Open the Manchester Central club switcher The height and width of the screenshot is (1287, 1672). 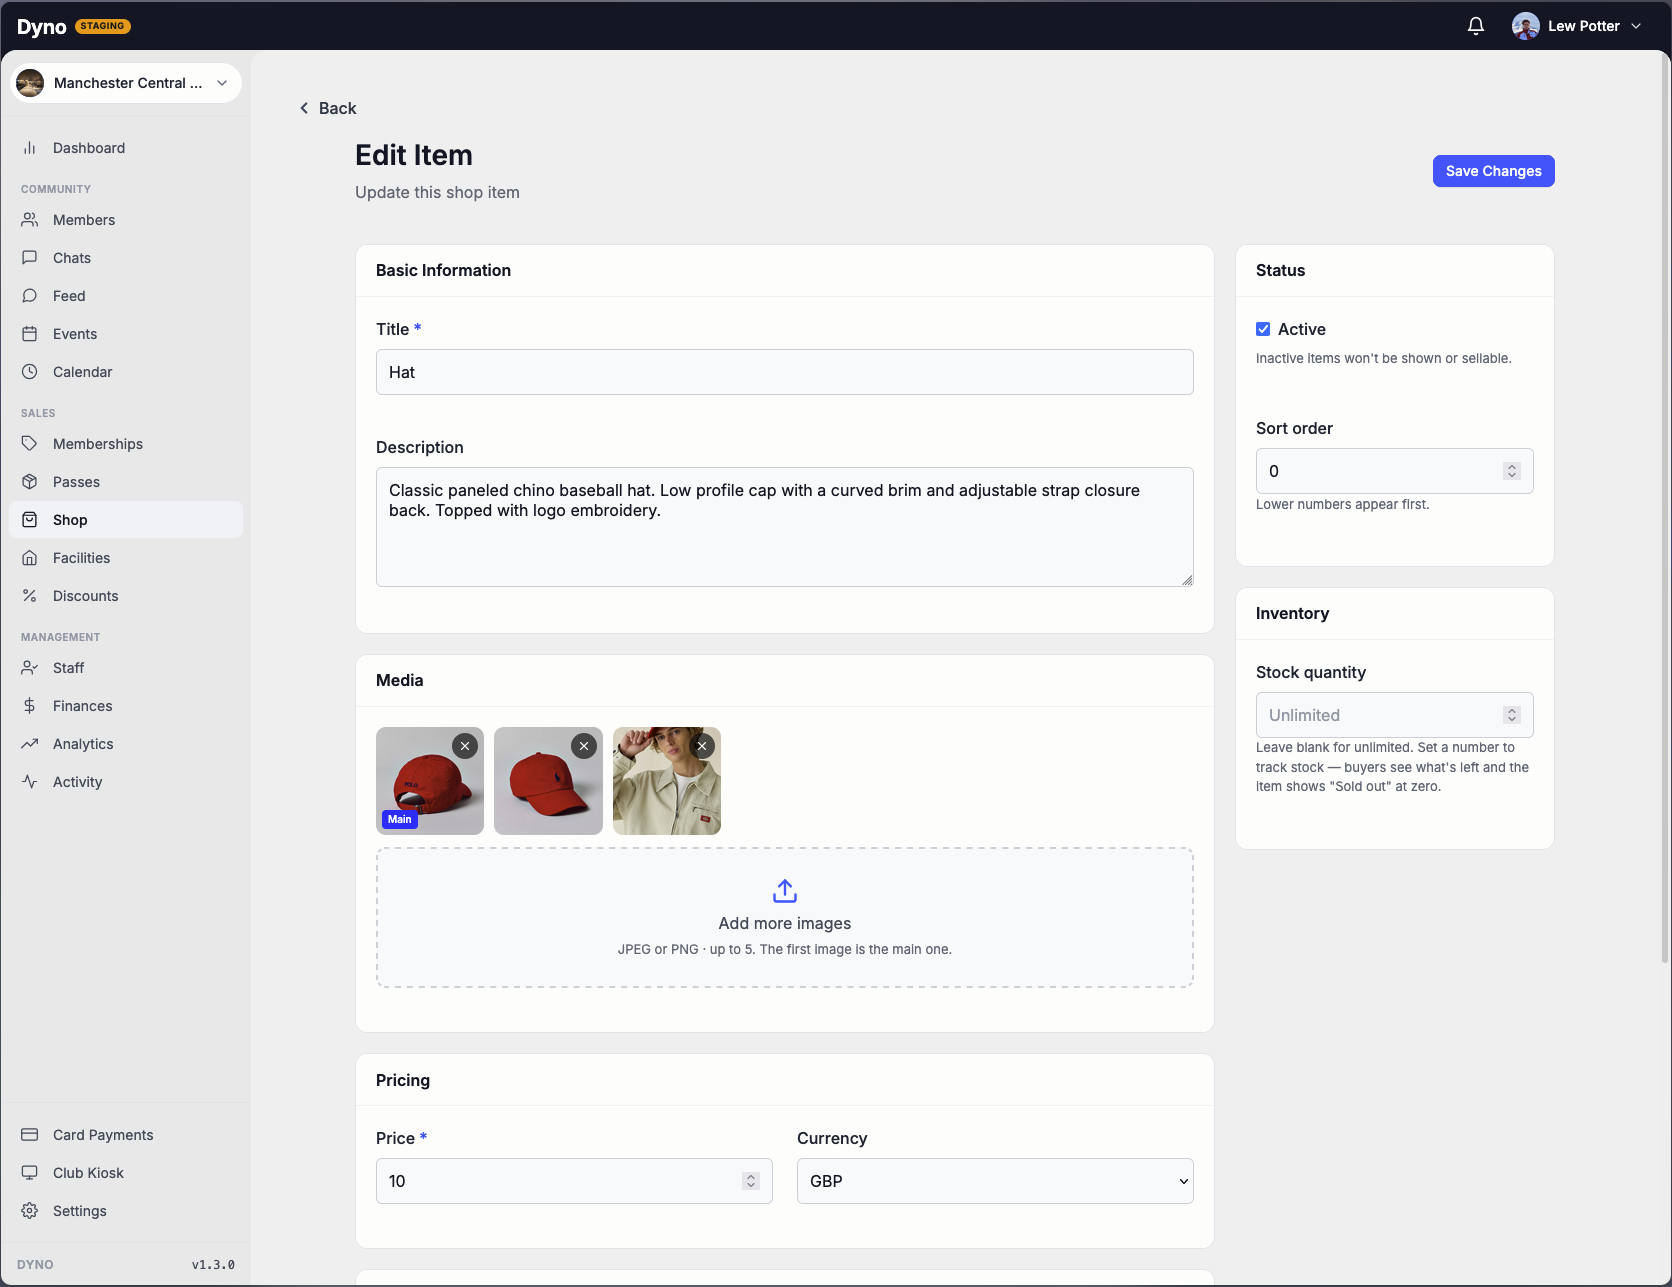point(126,83)
